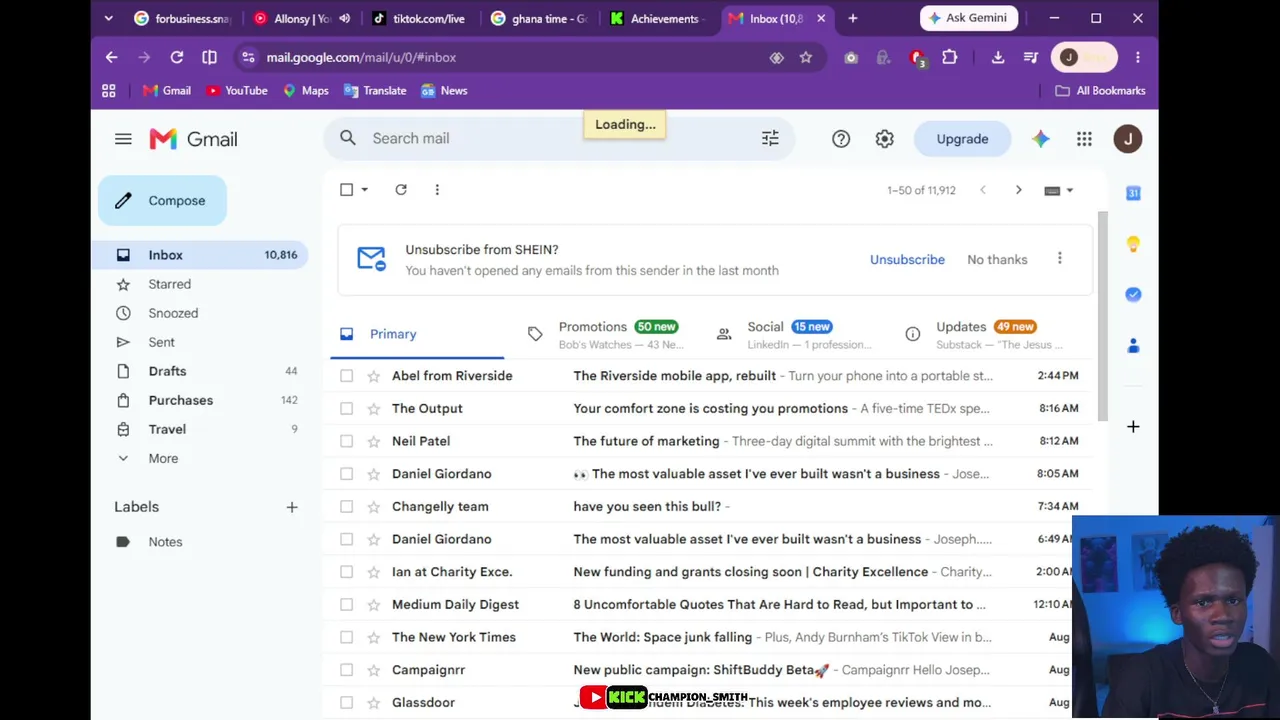Image resolution: width=1280 pixels, height=720 pixels.
Task: Open the YouTube bookmark
Action: click(x=237, y=90)
